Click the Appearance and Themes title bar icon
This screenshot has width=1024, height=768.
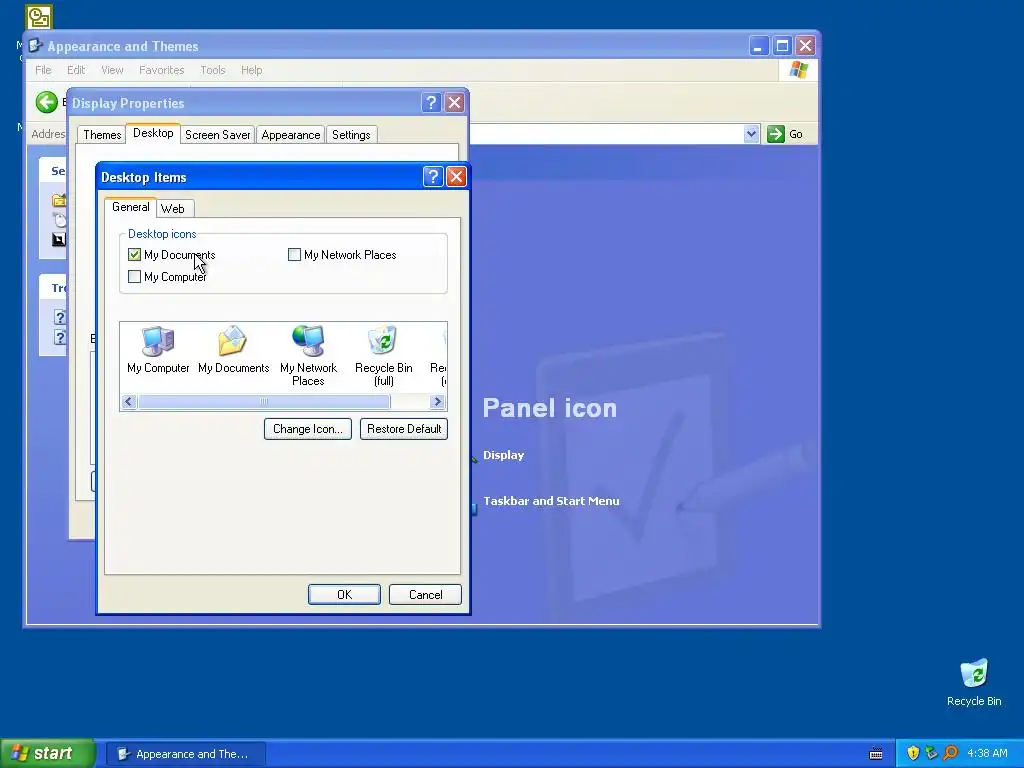click(x=36, y=46)
